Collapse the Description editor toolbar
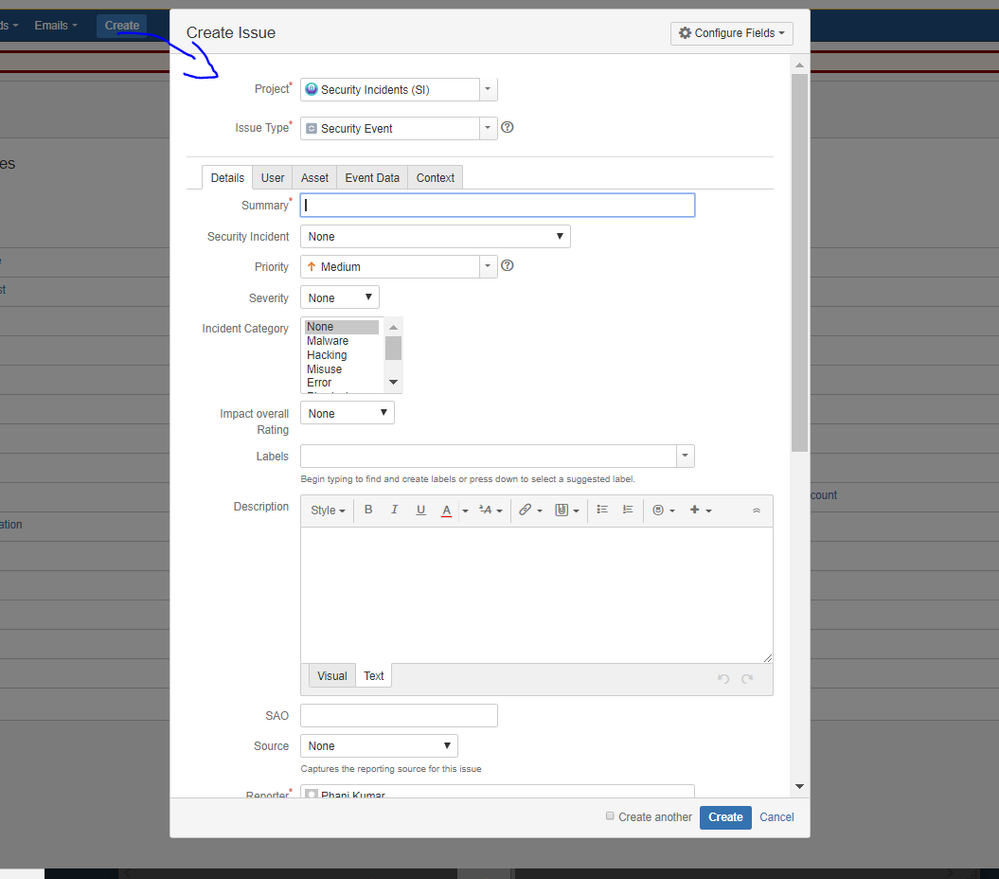Viewport: 999px width, 879px height. (756, 510)
